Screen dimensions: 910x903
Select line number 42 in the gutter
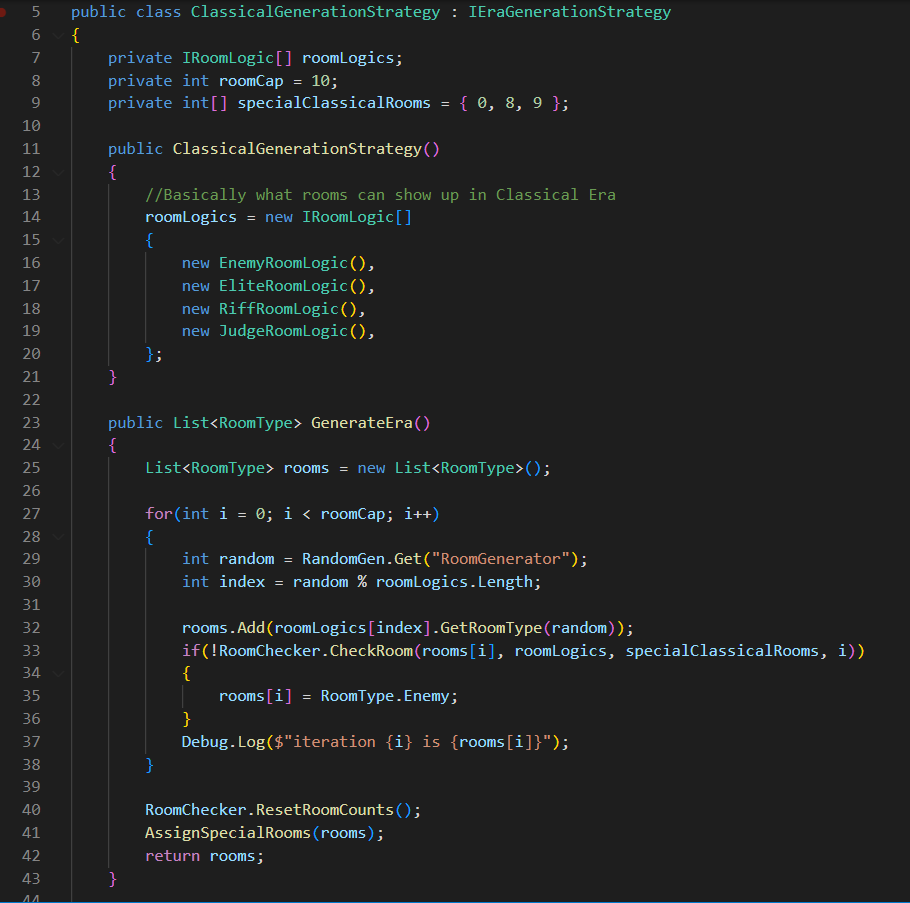[x=31, y=855]
